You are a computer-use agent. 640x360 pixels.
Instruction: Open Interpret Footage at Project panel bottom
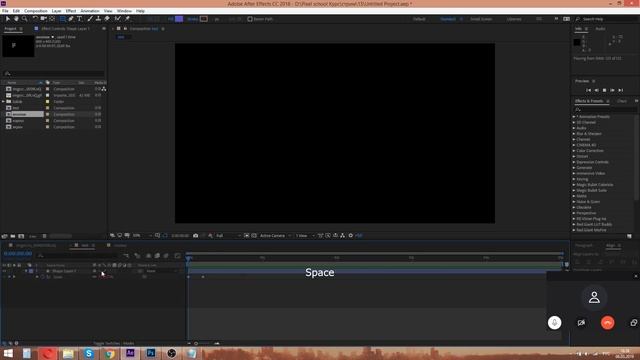4,236
